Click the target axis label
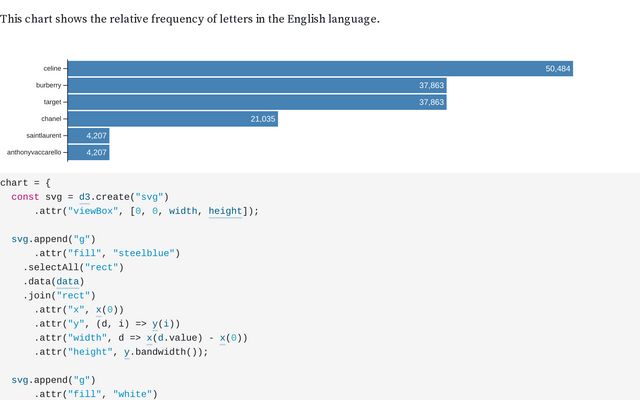640x400 pixels. click(52, 102)
